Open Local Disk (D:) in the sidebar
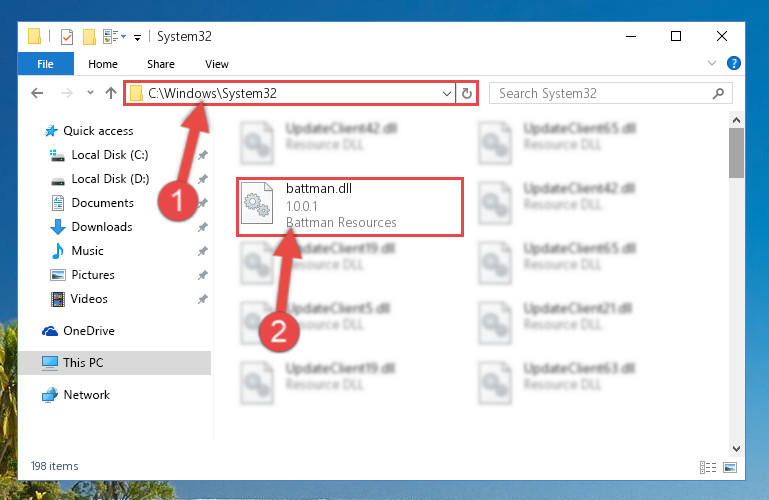769x500 pixels. coord(110,179)
